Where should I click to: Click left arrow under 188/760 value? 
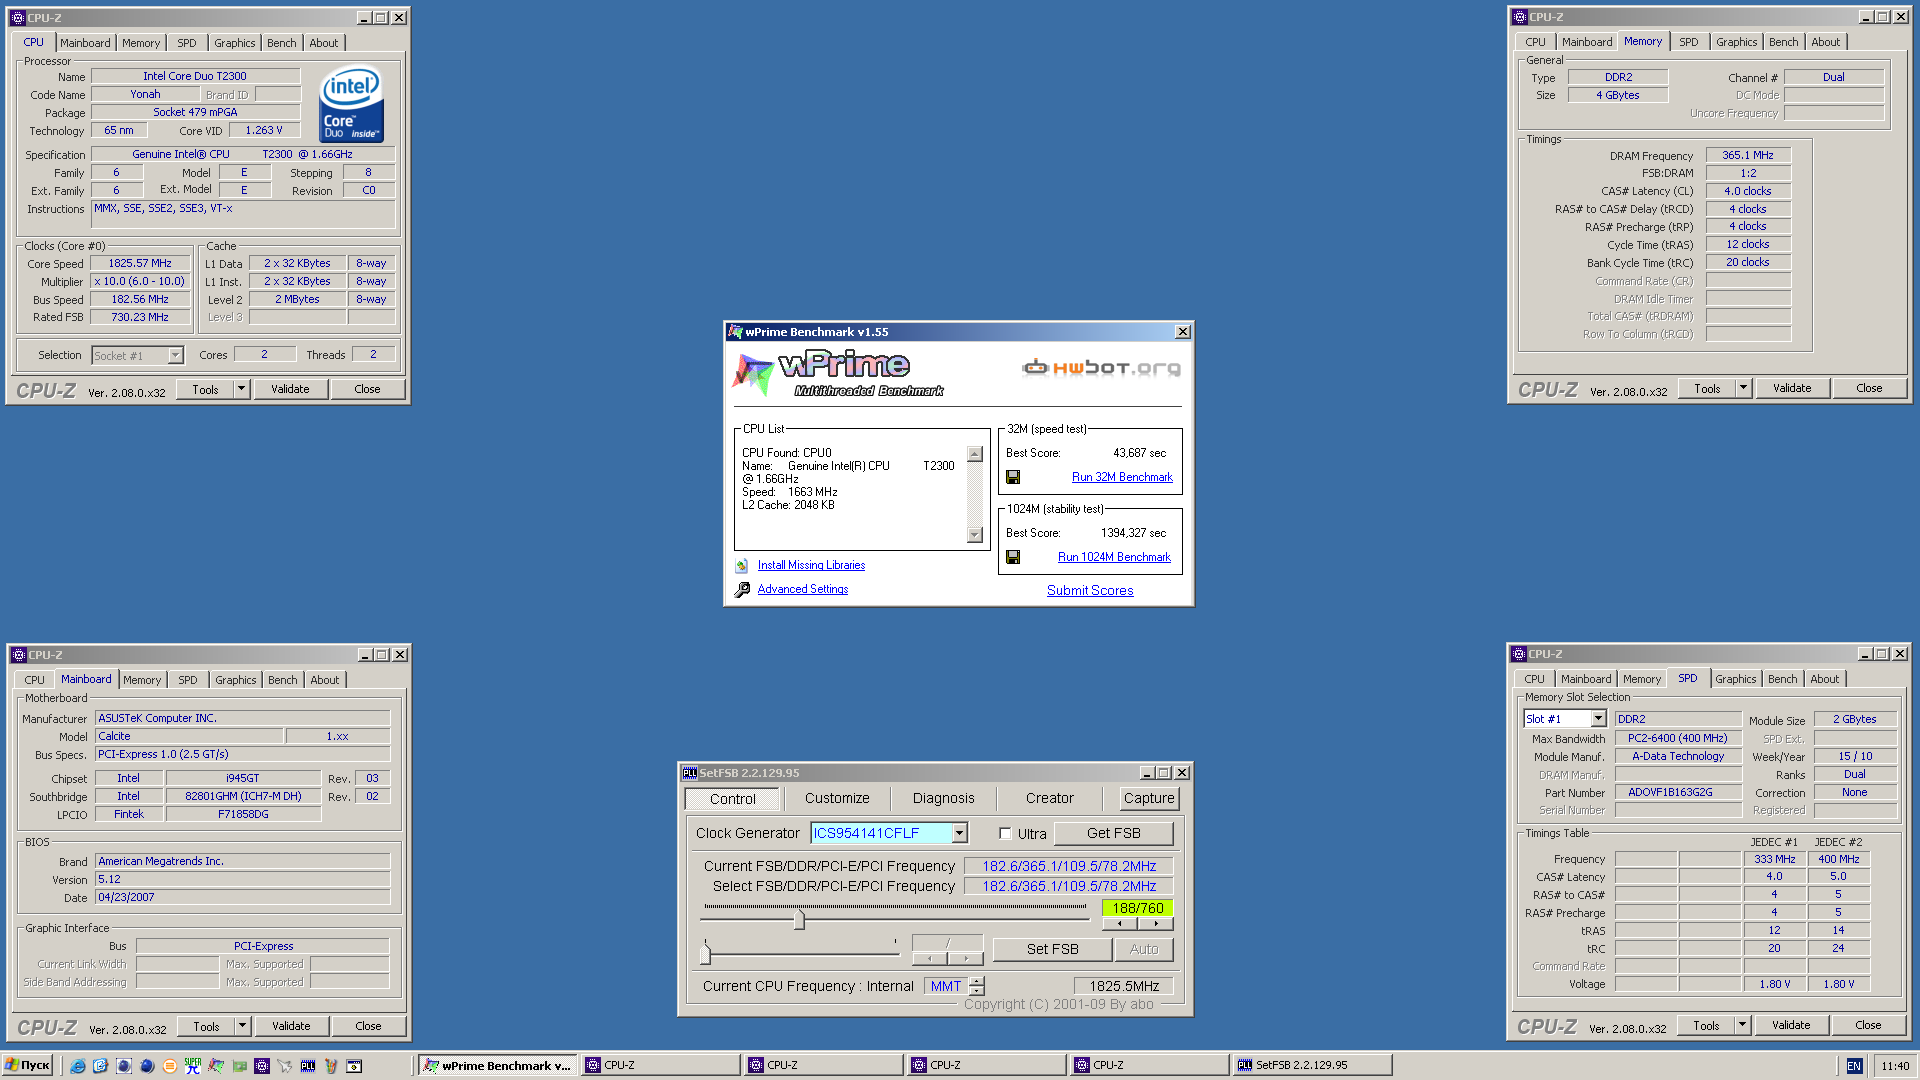click(1120, 924)
